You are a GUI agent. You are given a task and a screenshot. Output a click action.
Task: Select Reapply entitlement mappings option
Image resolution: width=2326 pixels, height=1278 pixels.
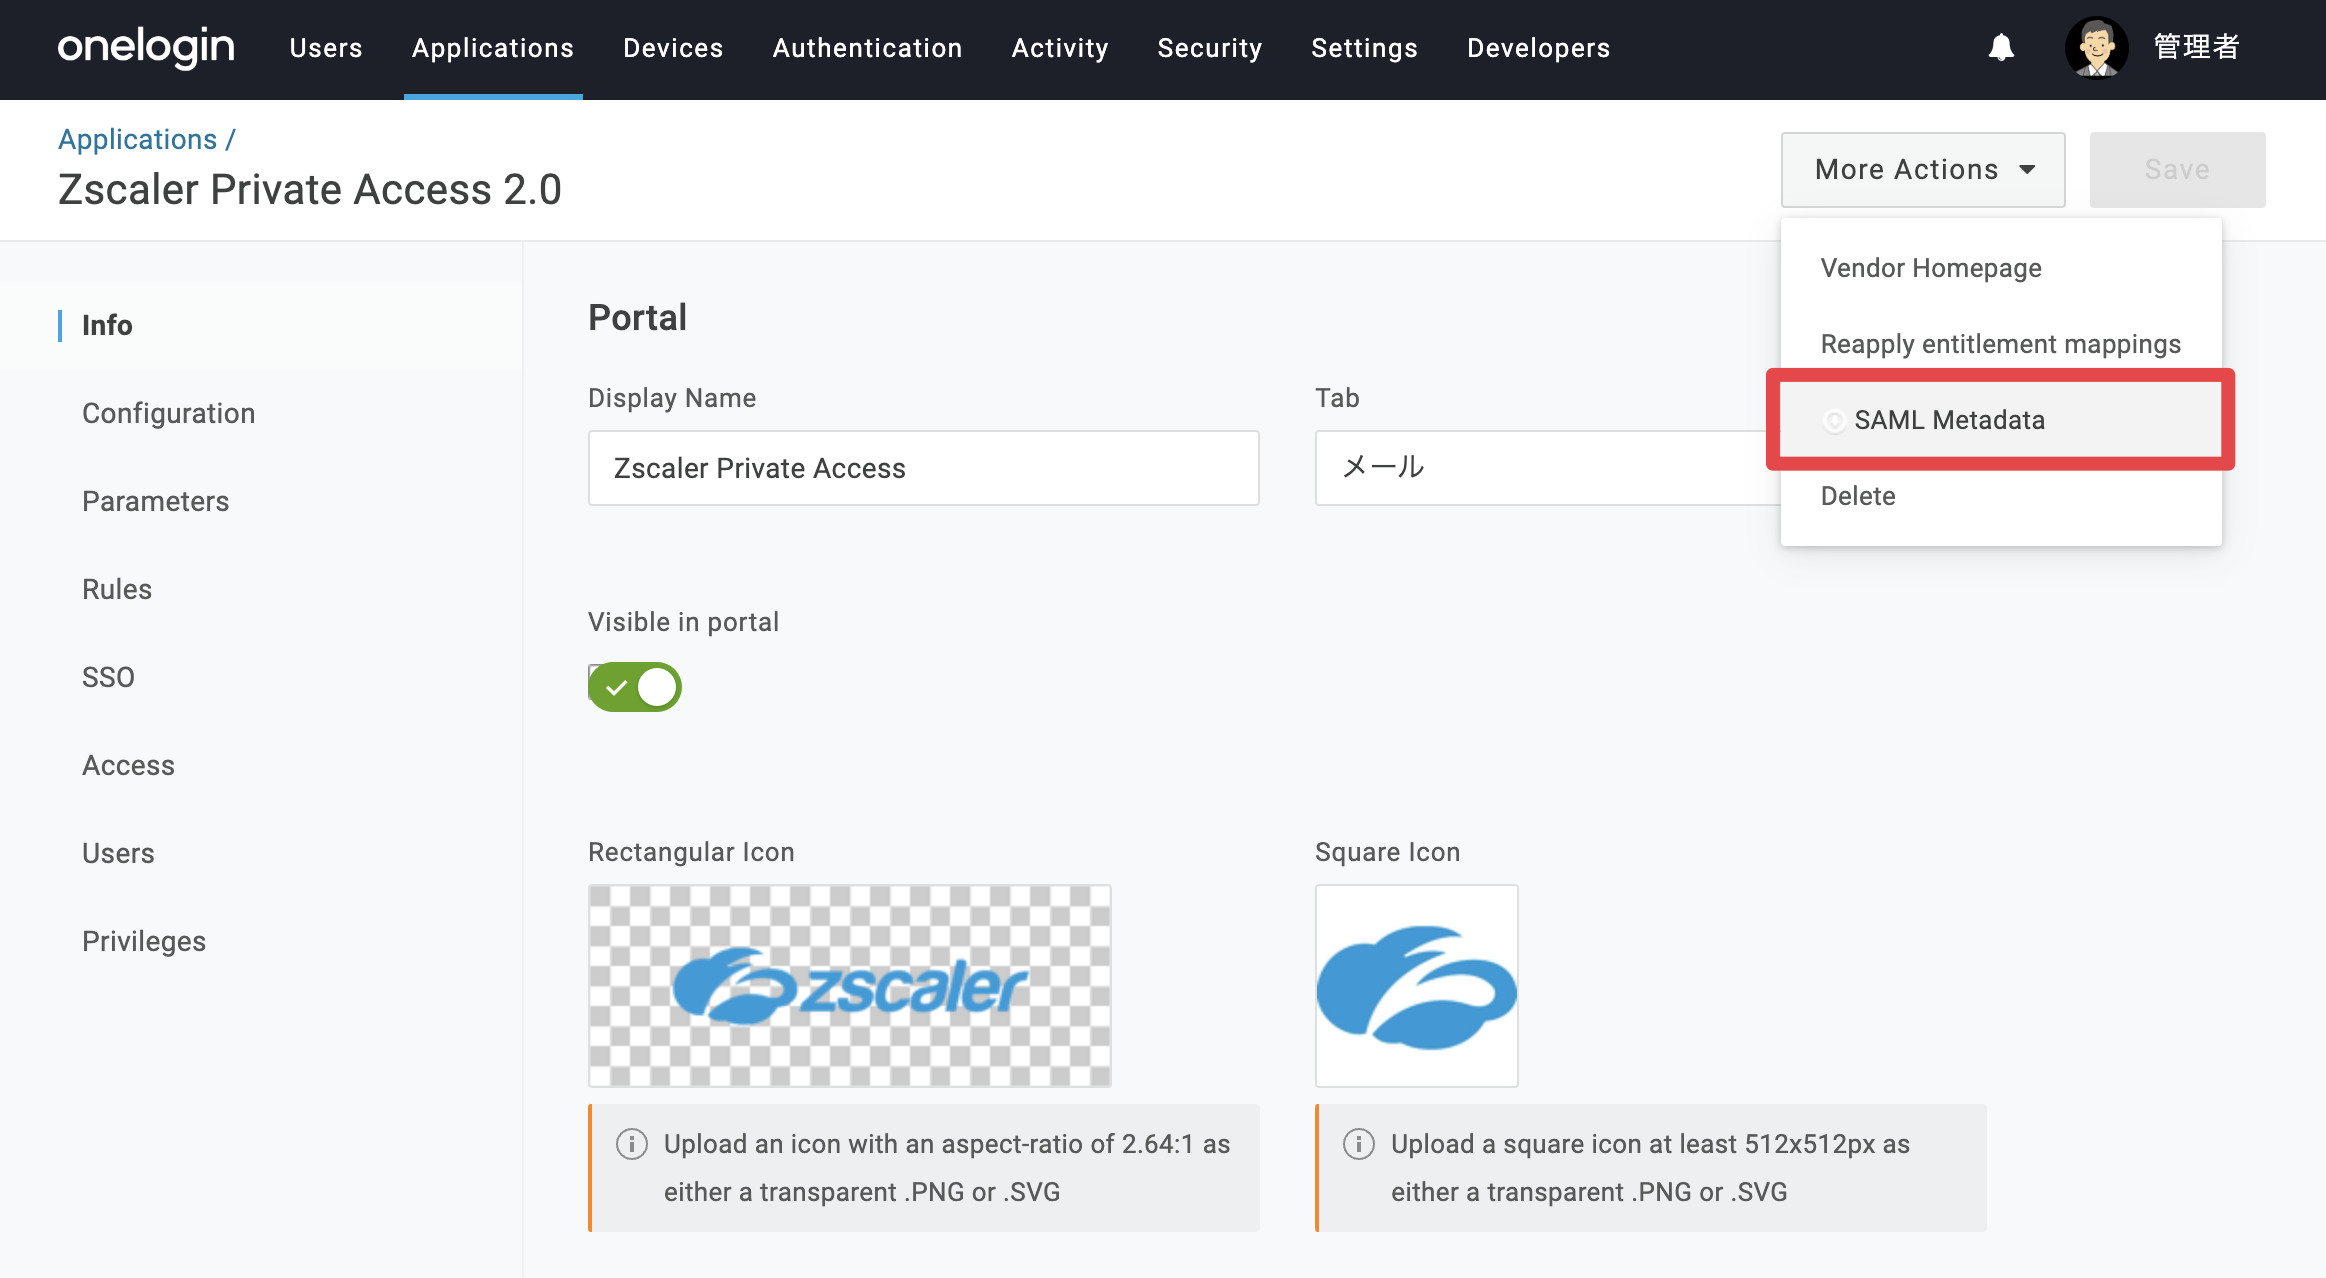2000,344
